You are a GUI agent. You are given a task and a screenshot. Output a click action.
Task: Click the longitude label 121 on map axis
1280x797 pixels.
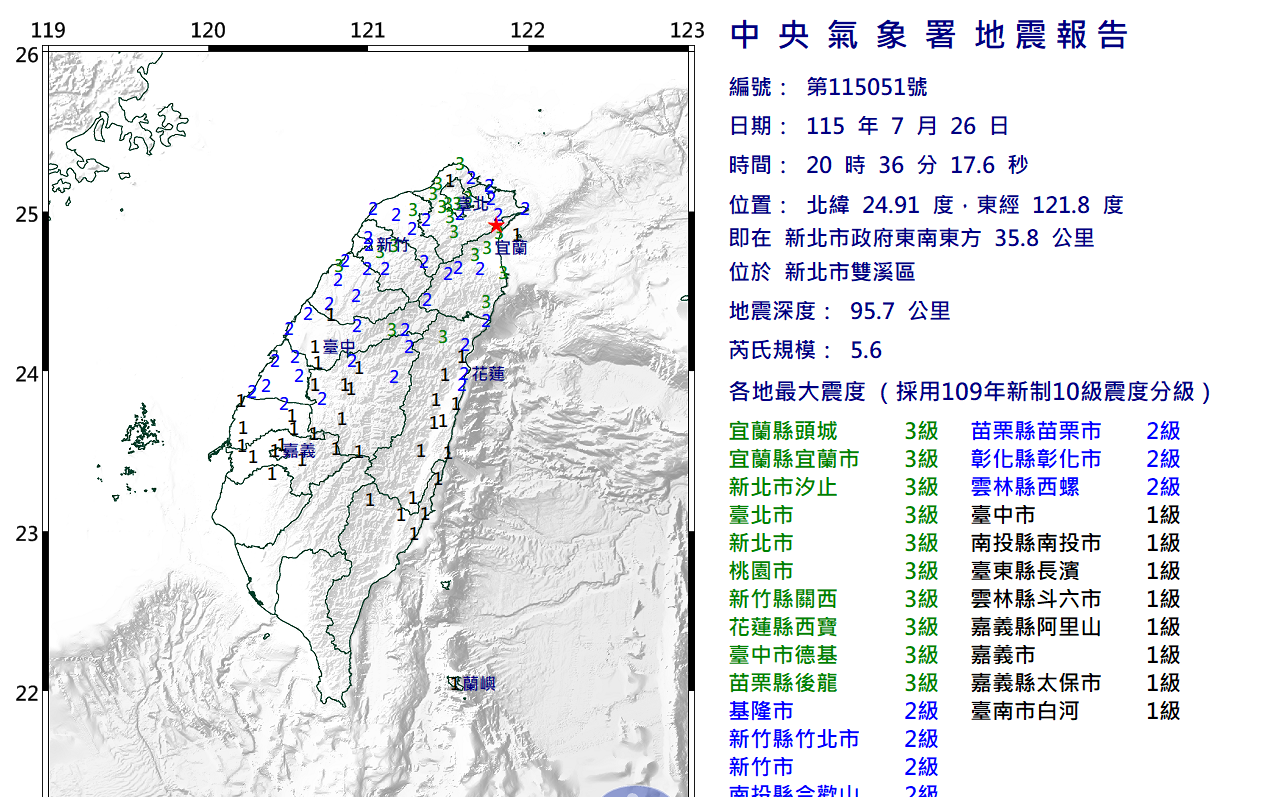coord(368,31)
